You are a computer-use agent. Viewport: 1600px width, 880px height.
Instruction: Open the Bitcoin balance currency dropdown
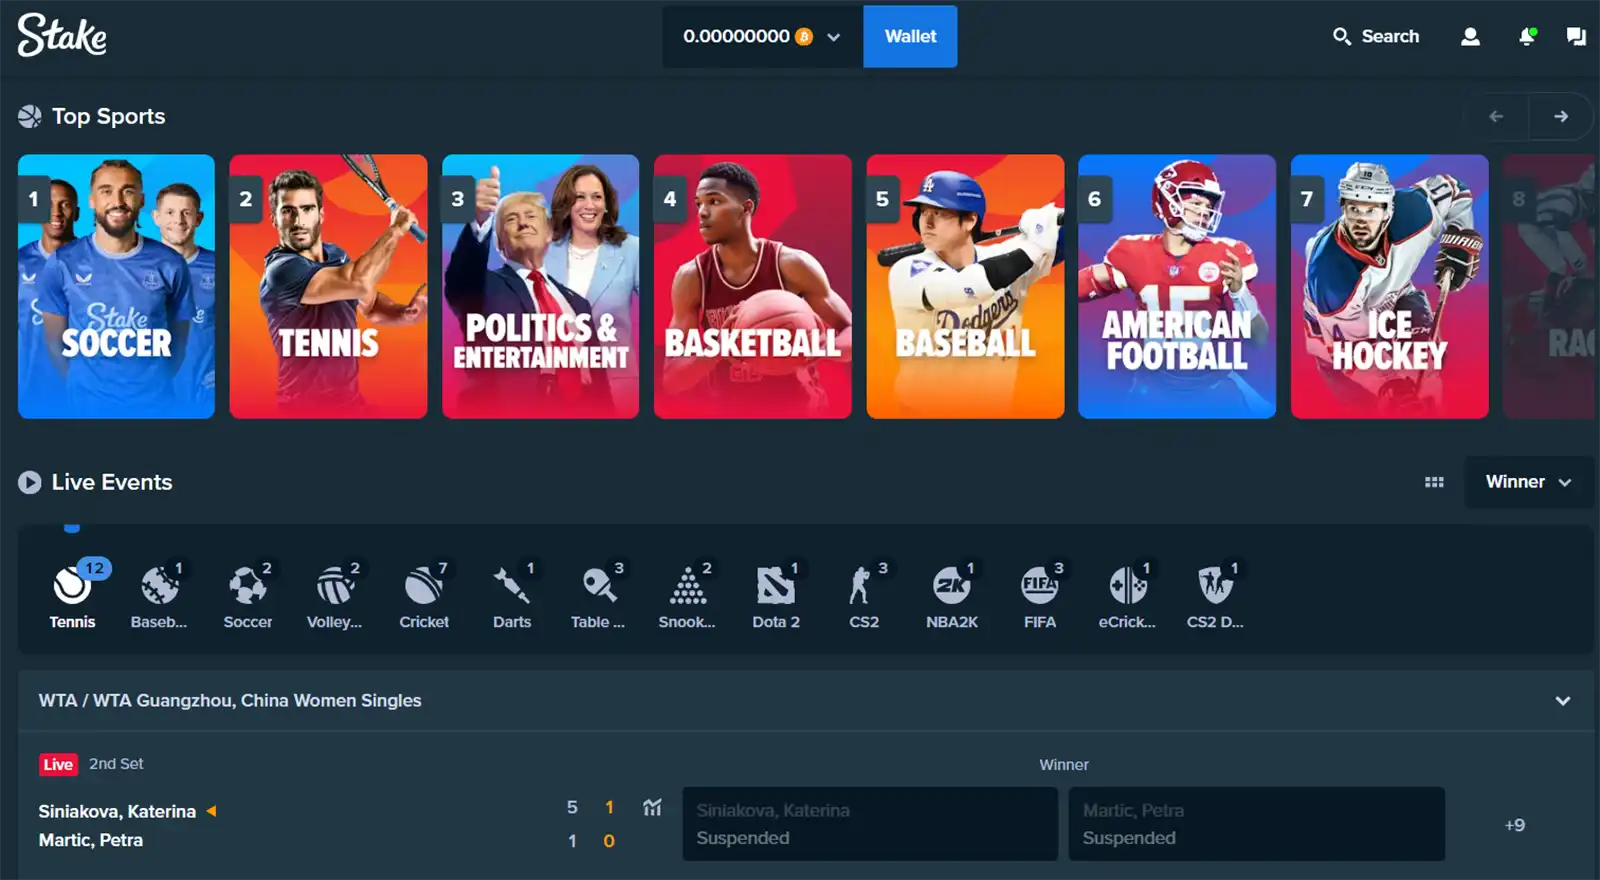click(x=762, y=36)
